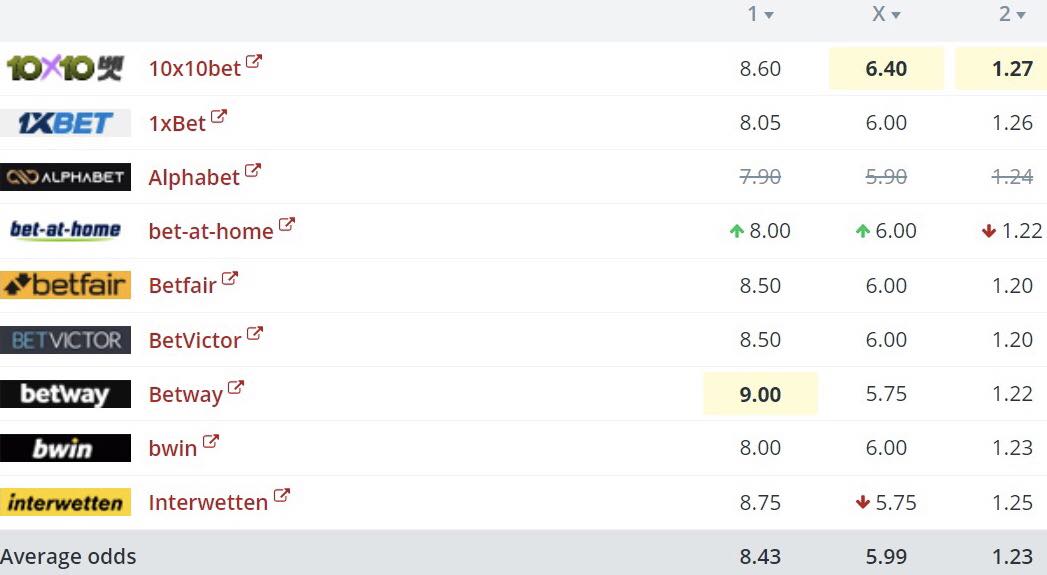Click the bwin logo
The image size is (1047, 575).
(65, 448)
